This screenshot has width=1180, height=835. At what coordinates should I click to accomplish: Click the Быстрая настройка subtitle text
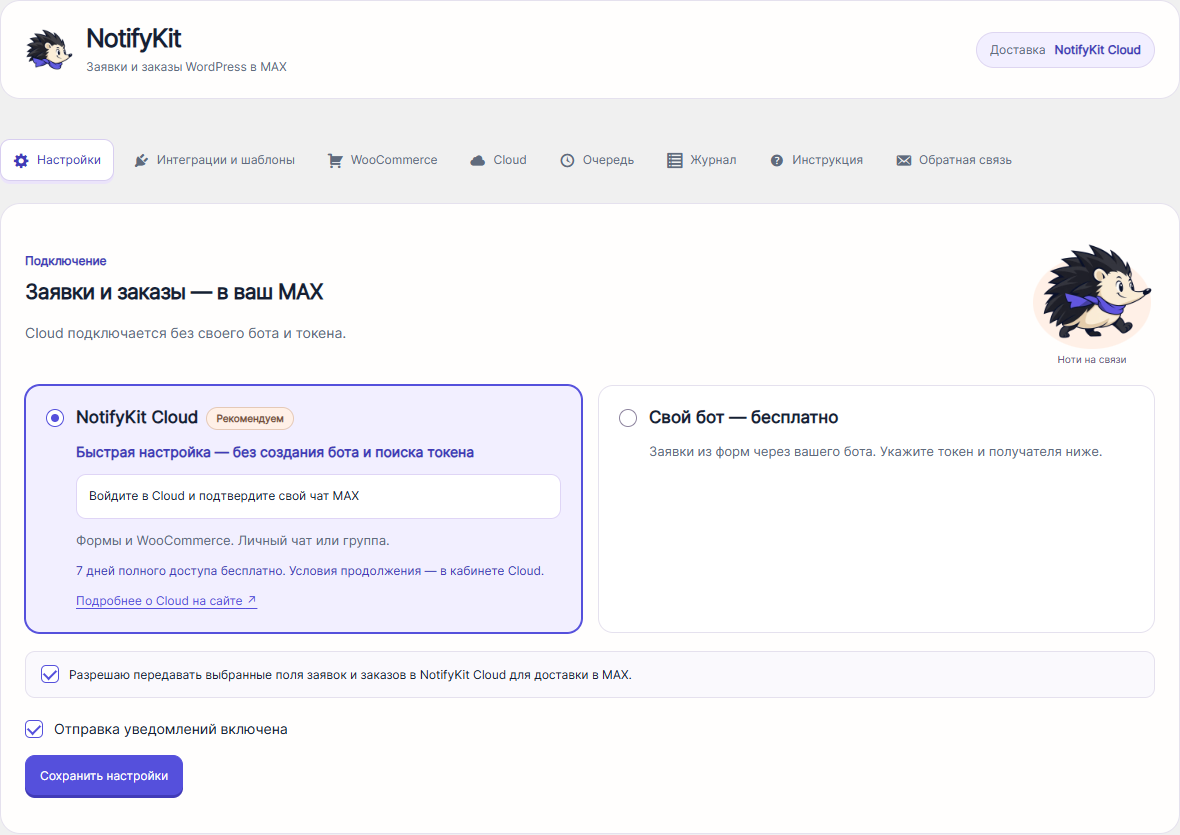point(275,452)
